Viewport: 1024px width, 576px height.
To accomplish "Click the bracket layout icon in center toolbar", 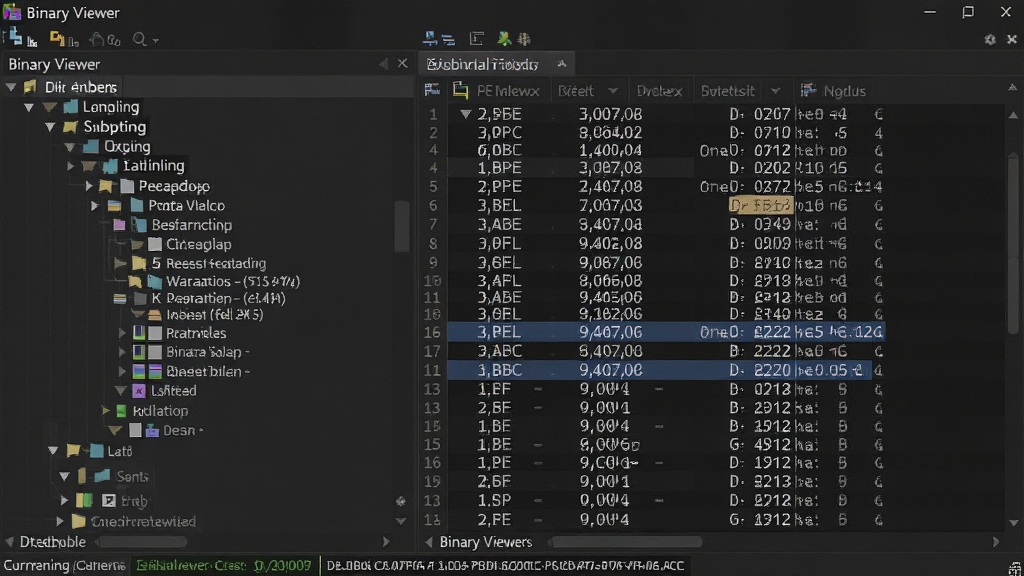I will [x=477, y=39].
